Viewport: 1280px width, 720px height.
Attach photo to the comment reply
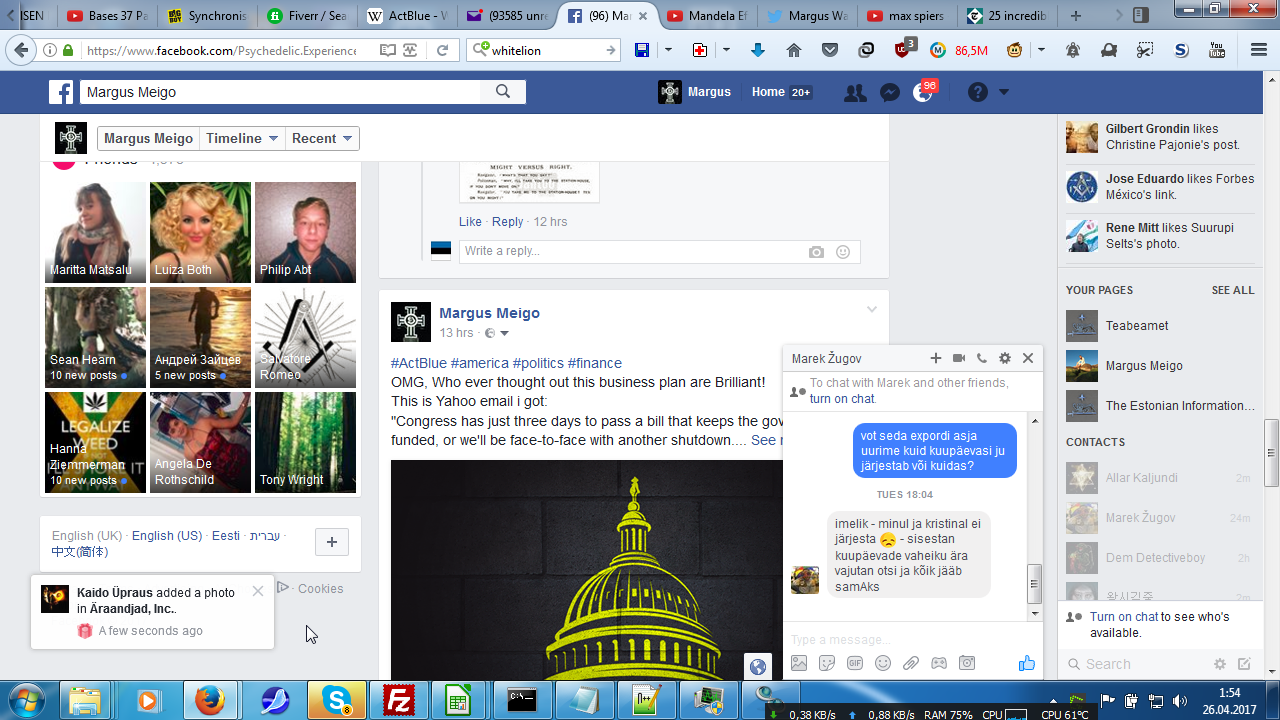(x=817, y=252)
